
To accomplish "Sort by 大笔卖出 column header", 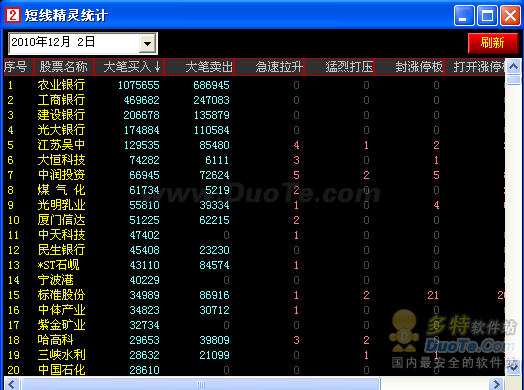I will point(200,67).
